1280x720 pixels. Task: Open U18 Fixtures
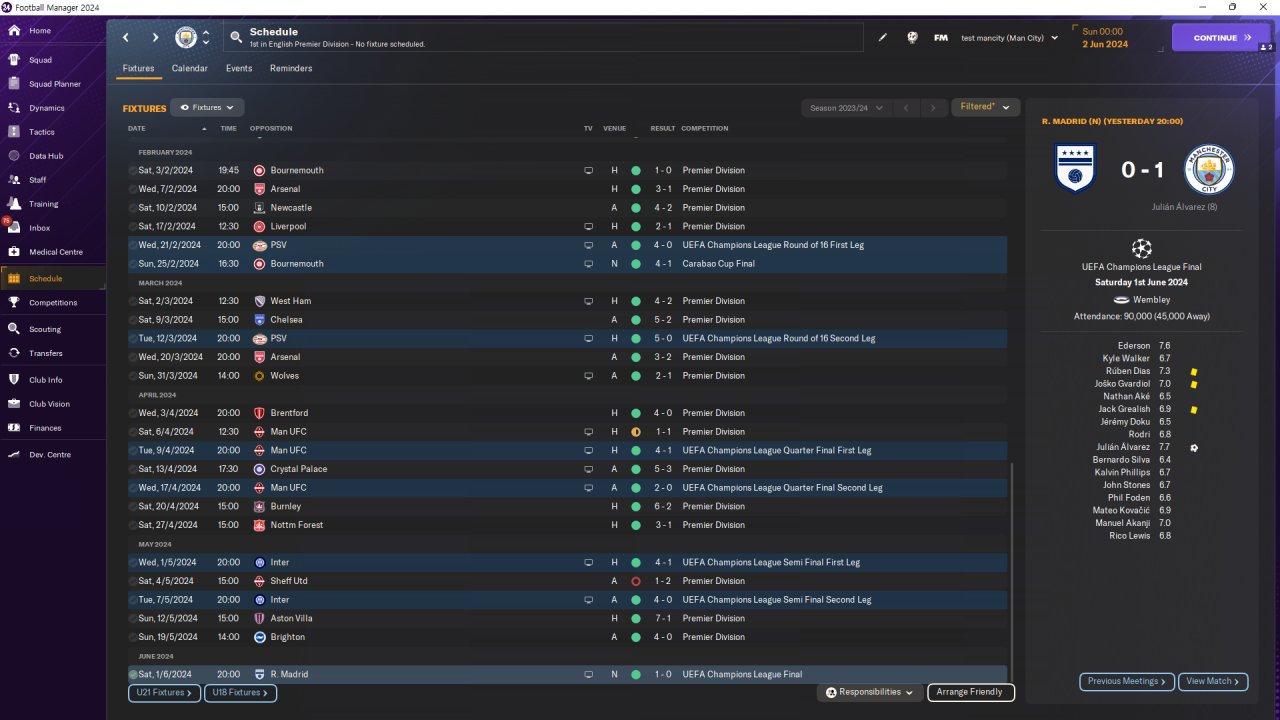point(241,692)
